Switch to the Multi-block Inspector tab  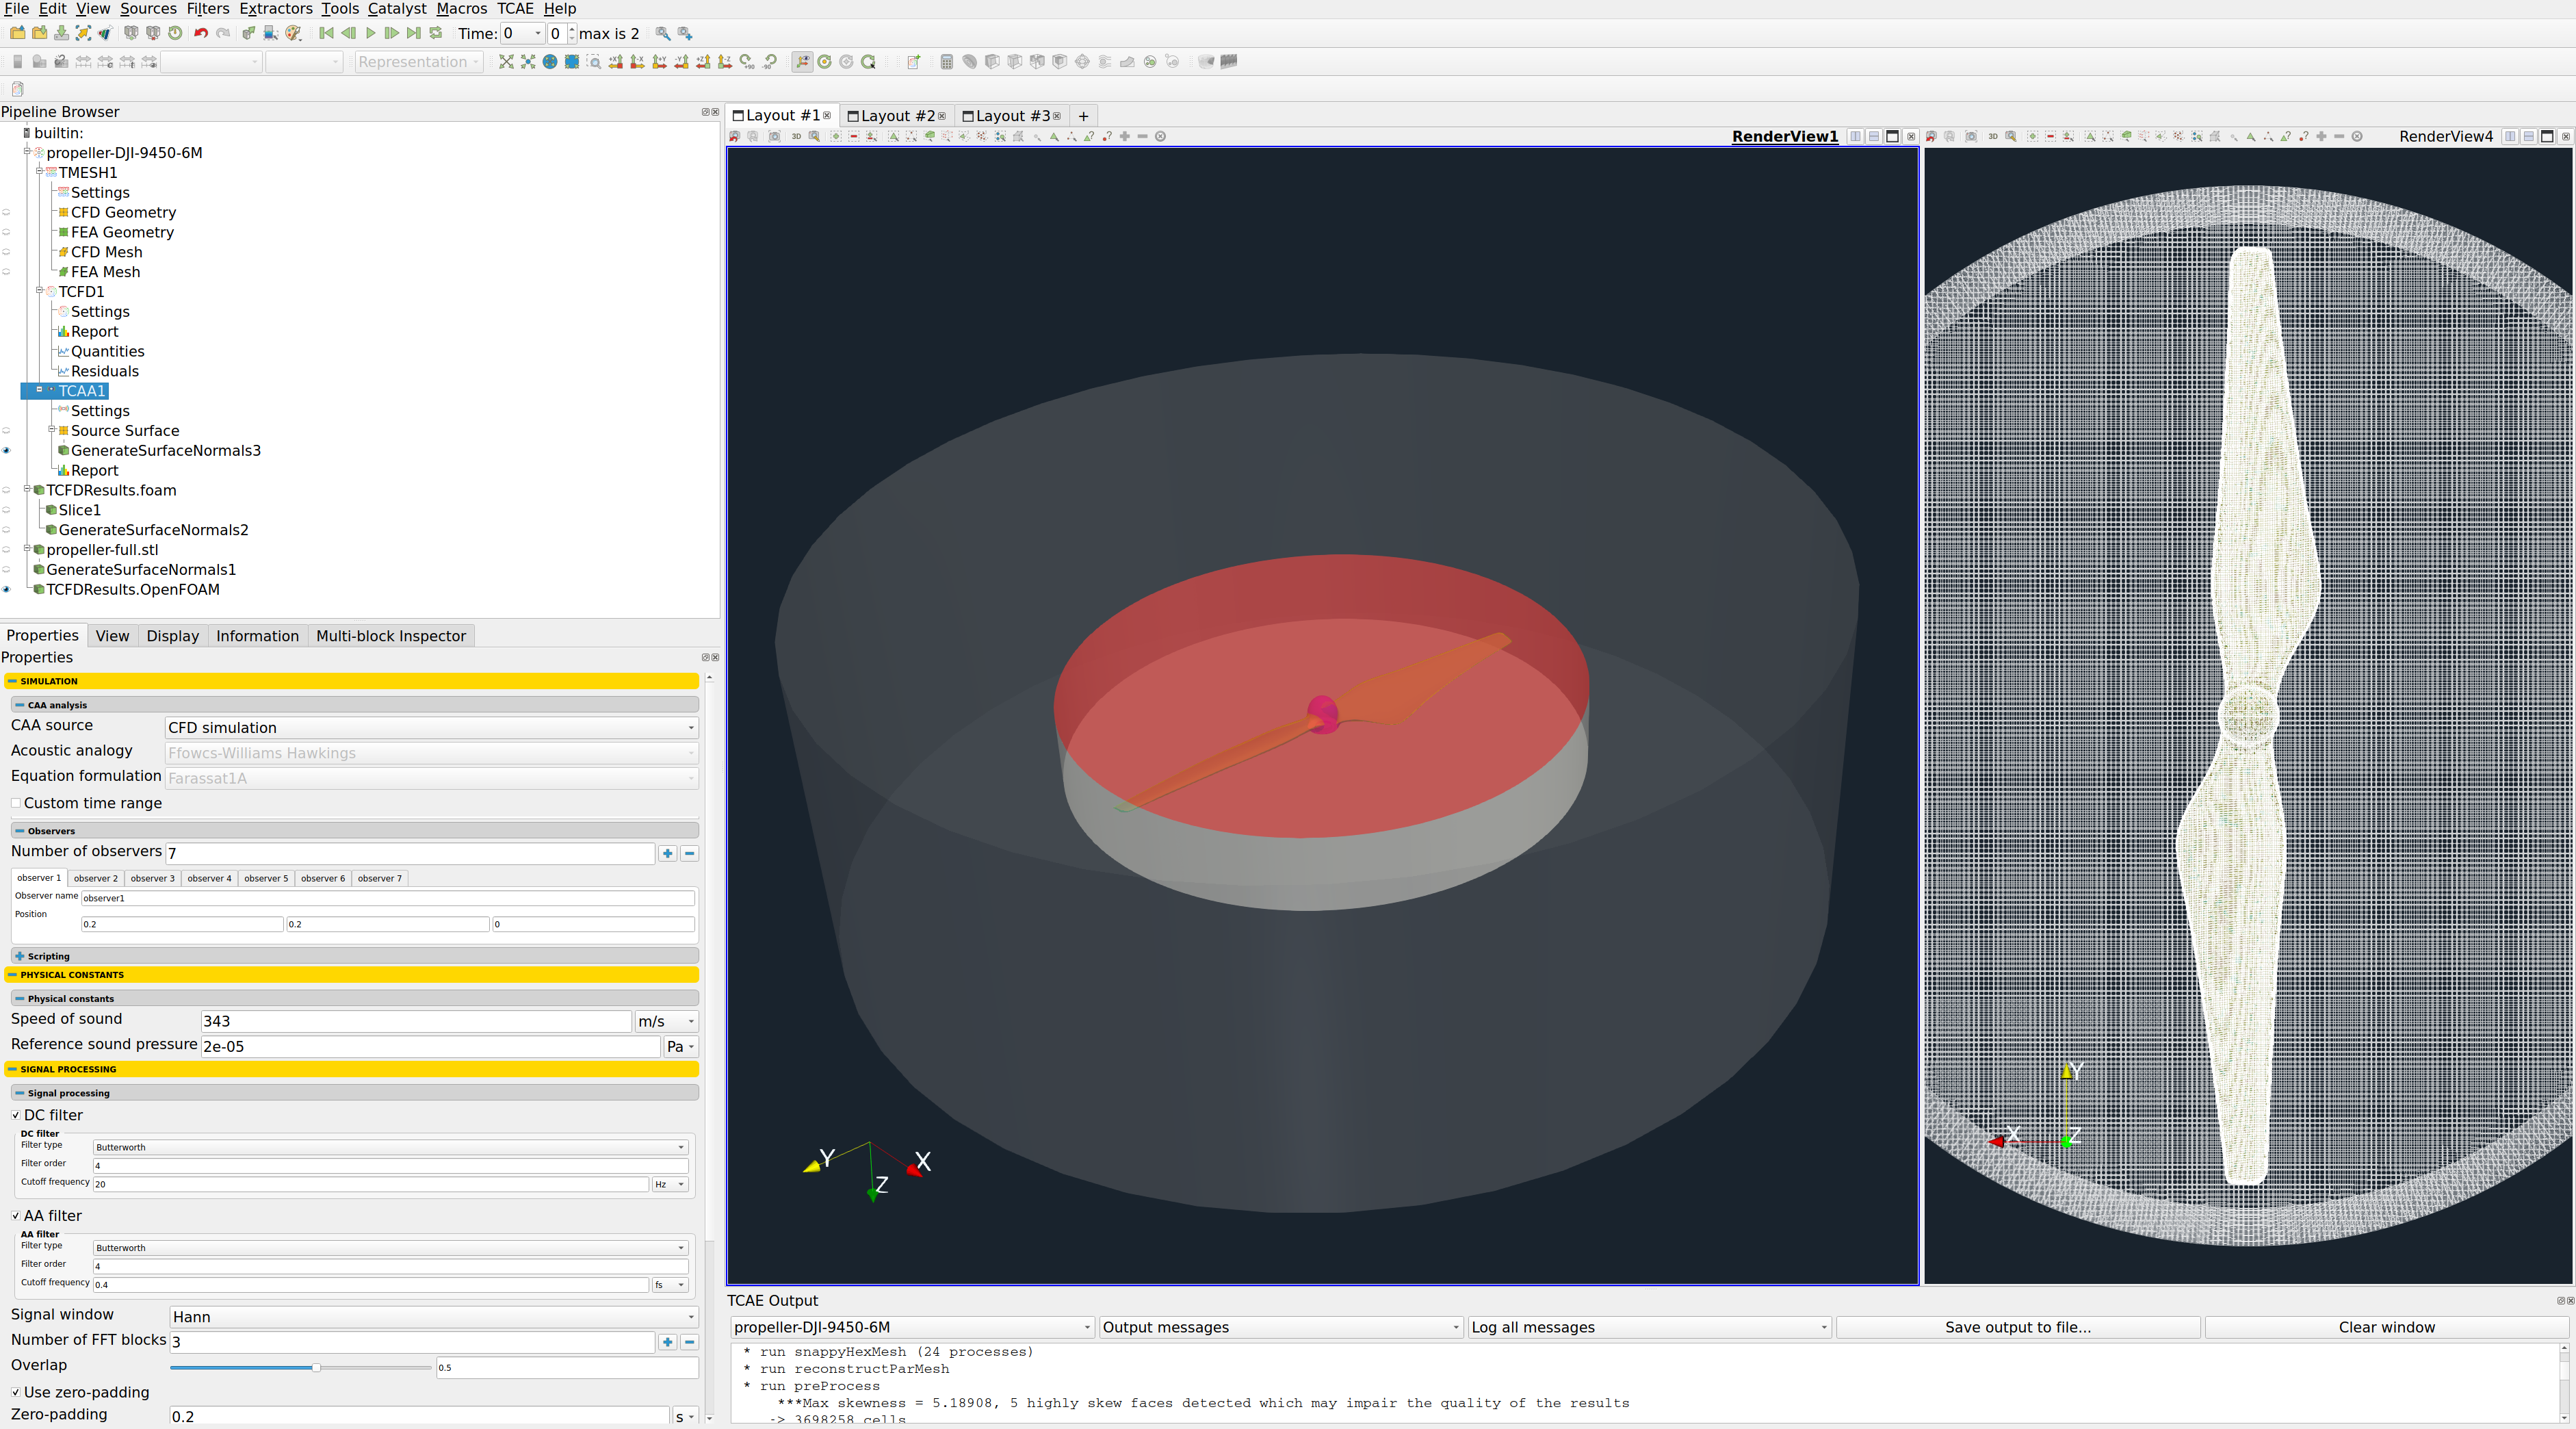coord(391,636)
